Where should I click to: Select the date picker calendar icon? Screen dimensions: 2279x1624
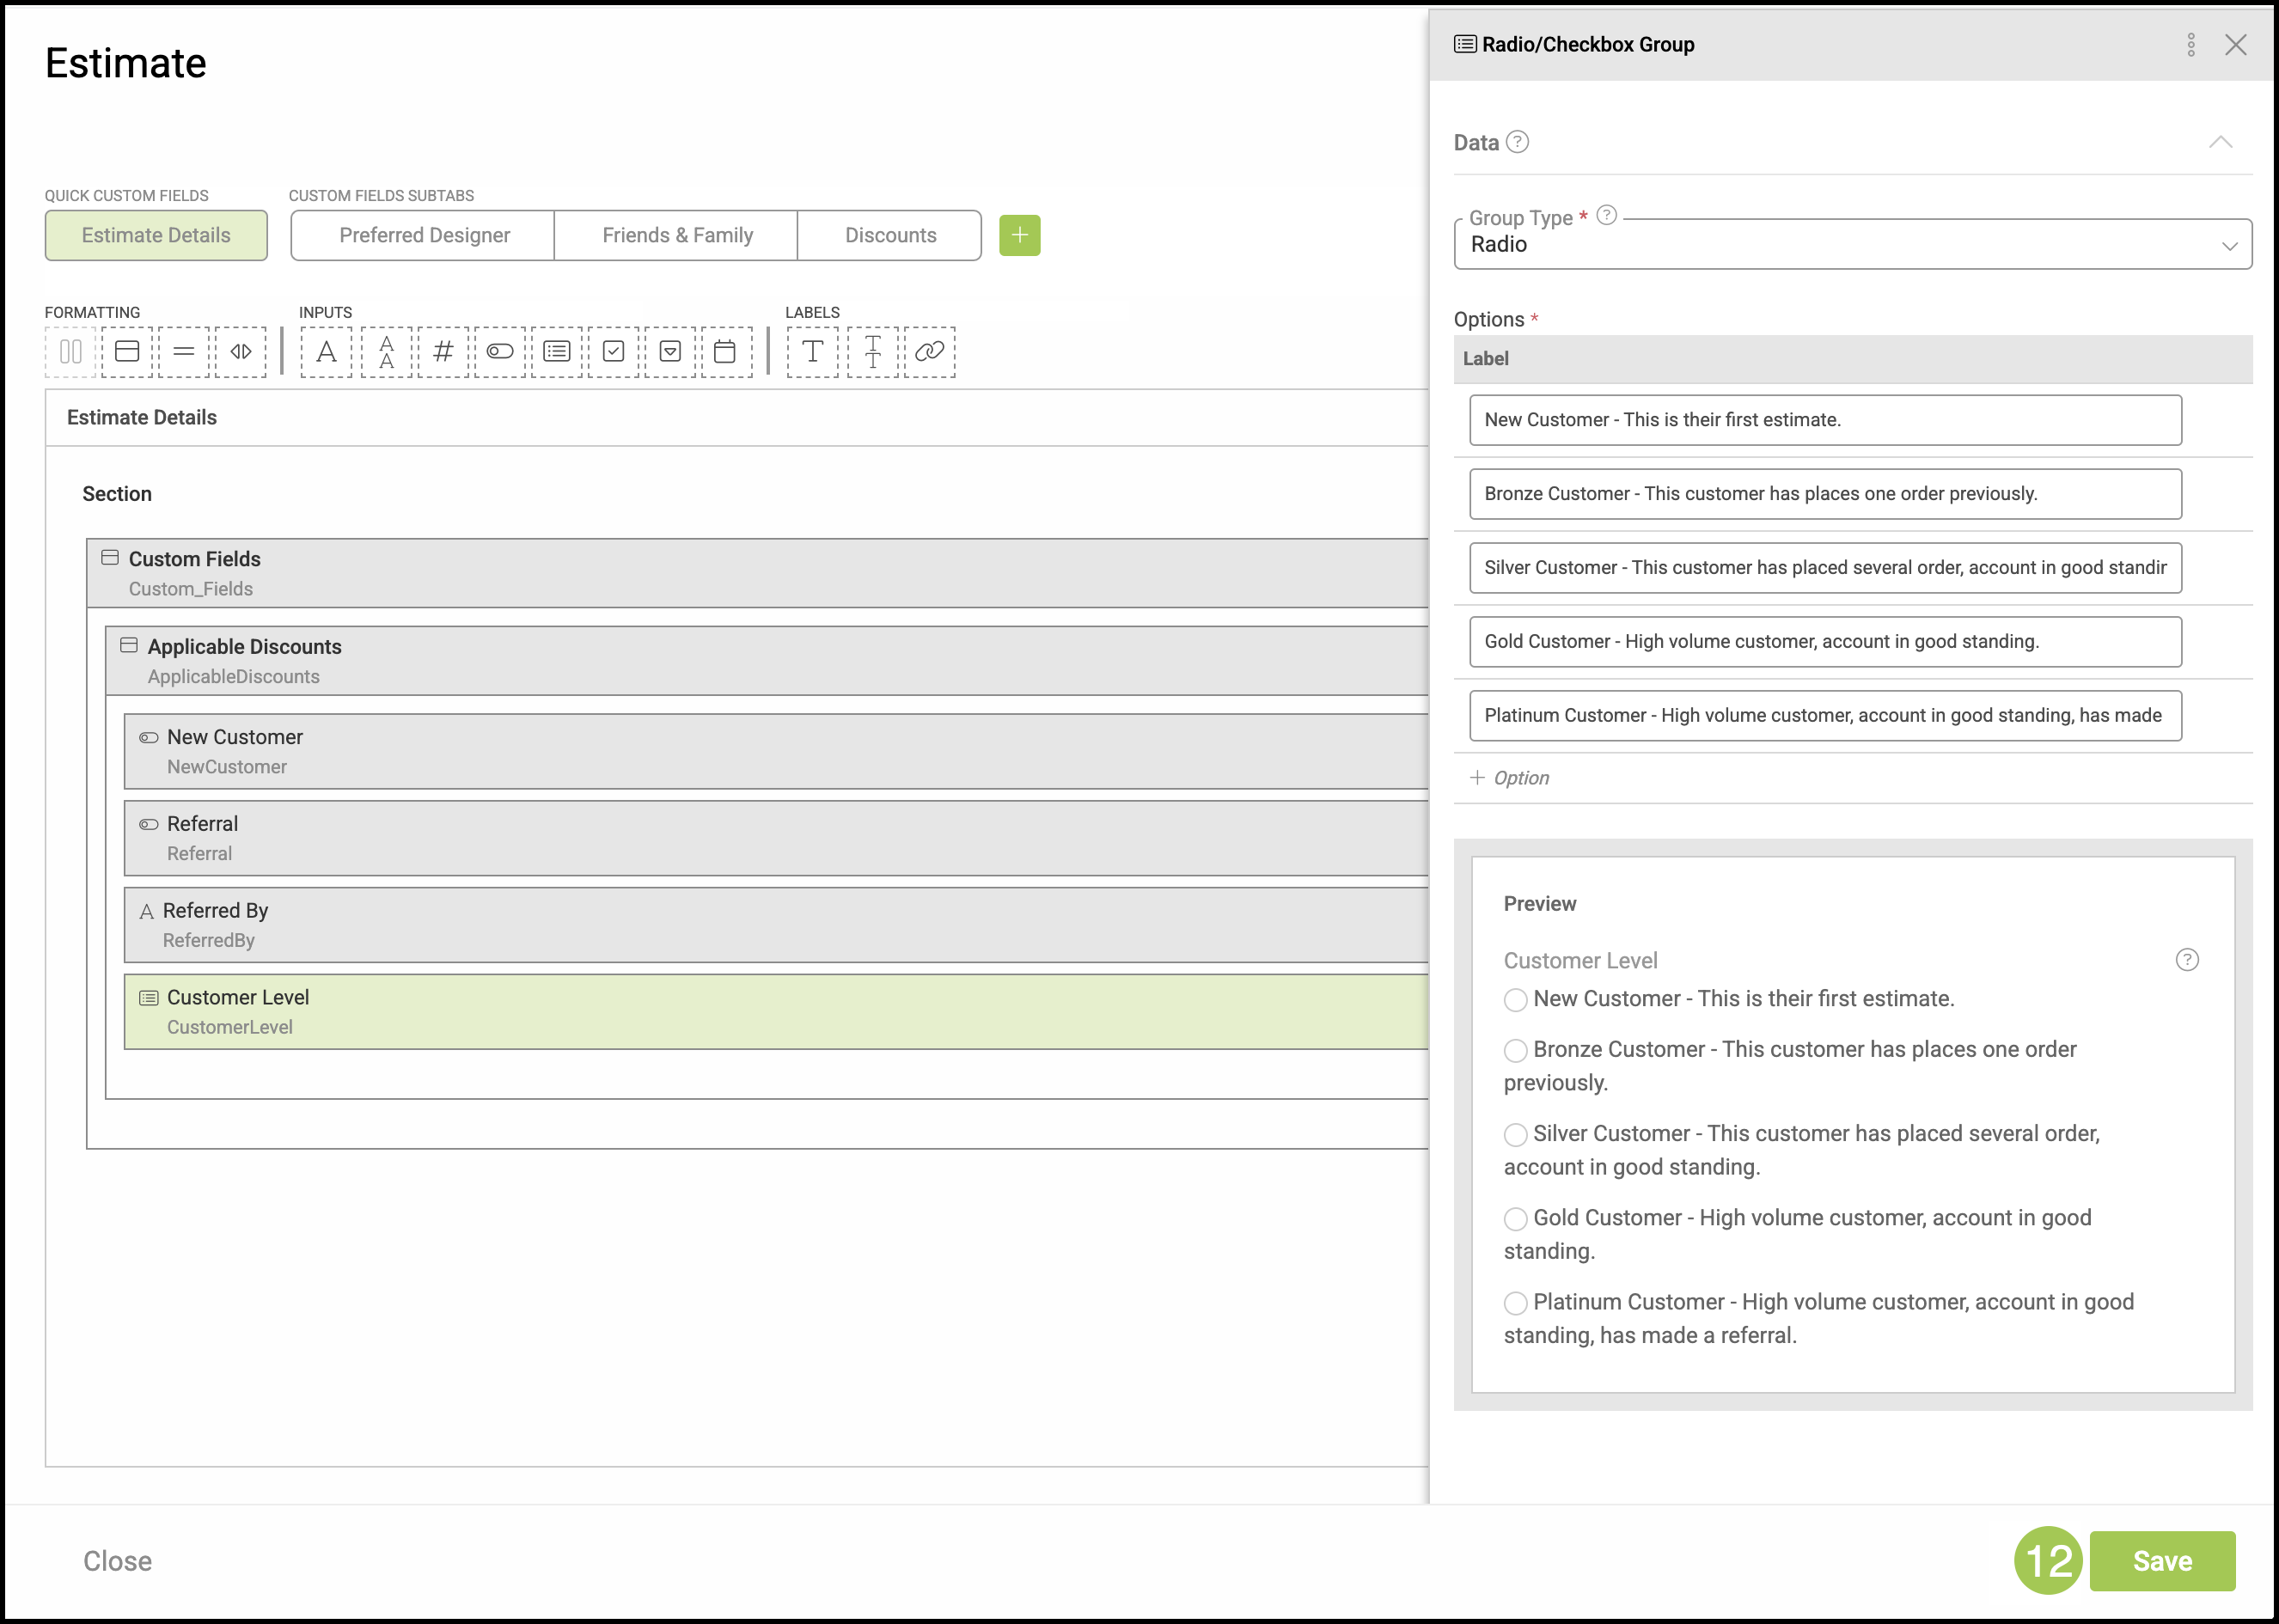click(x=726, y=351)
